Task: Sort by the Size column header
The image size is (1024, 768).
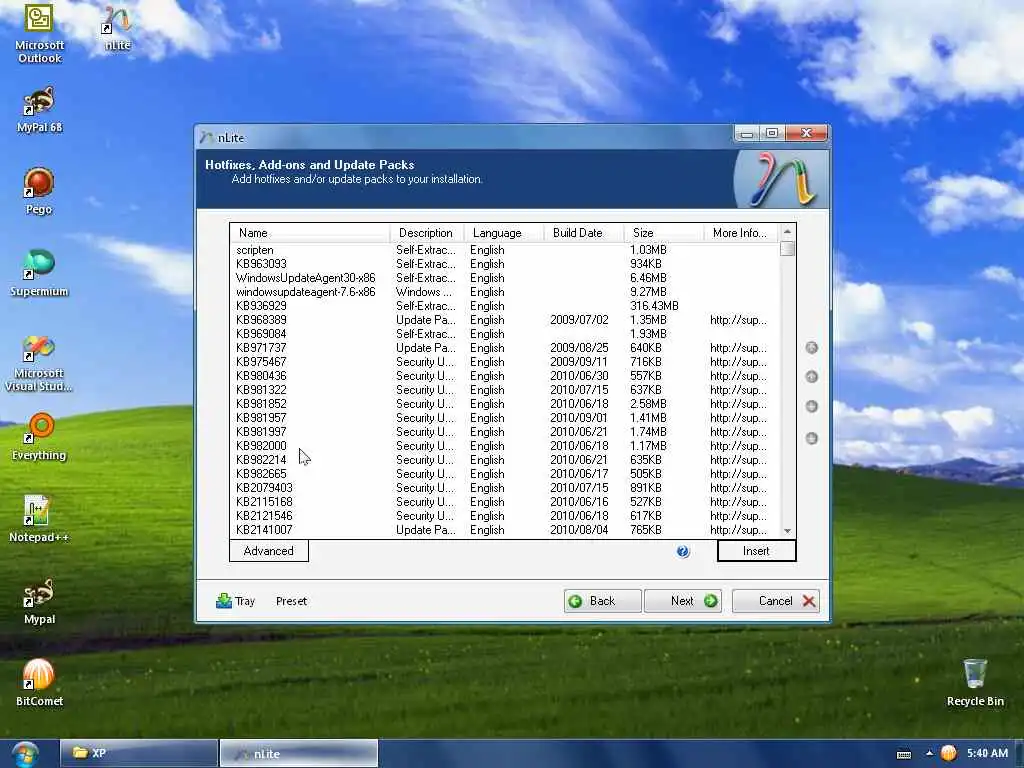Action: [664, 233]
